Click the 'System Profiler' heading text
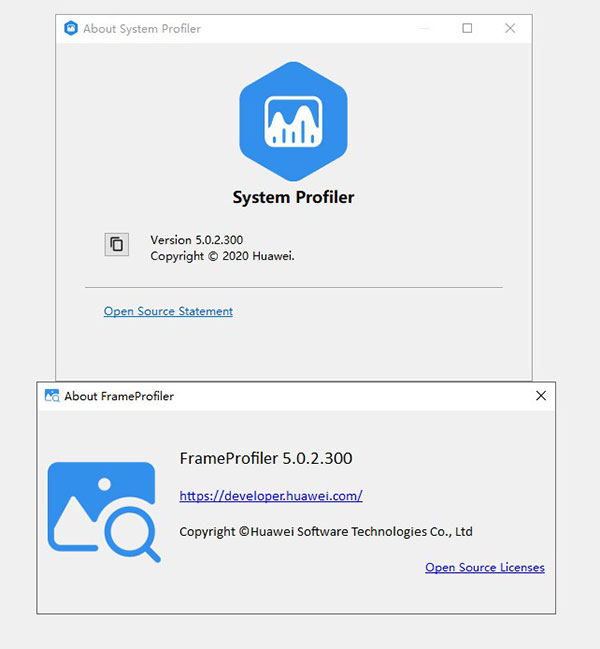Screen dimensions: 600x649 pos(293,197)
